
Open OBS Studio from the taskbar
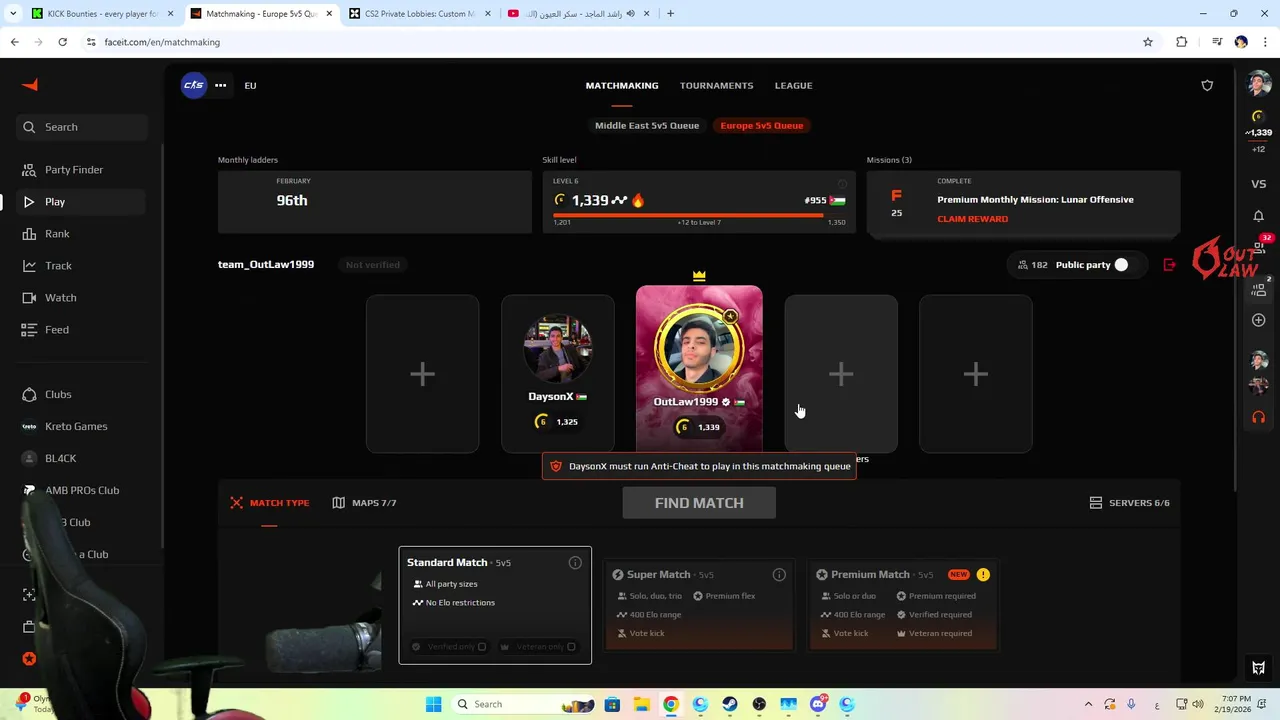[x=759, y=704]
